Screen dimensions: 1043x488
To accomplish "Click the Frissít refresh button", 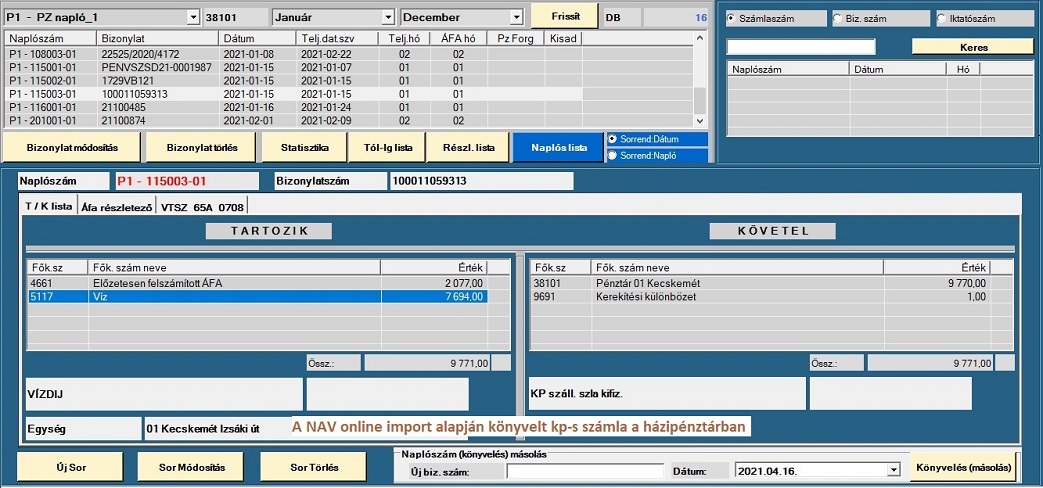I will click(x=564, y=17).
